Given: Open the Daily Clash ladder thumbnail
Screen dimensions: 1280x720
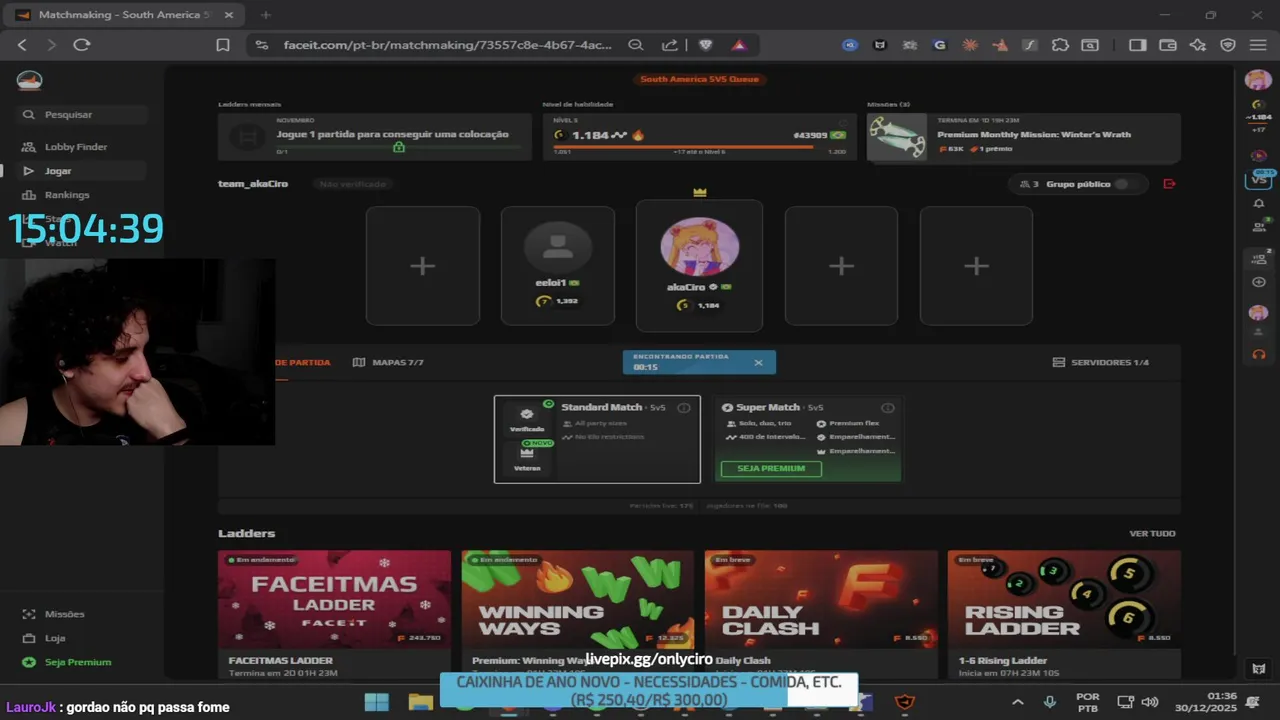Looking at the screenshot, I should [x=821, y=600].
